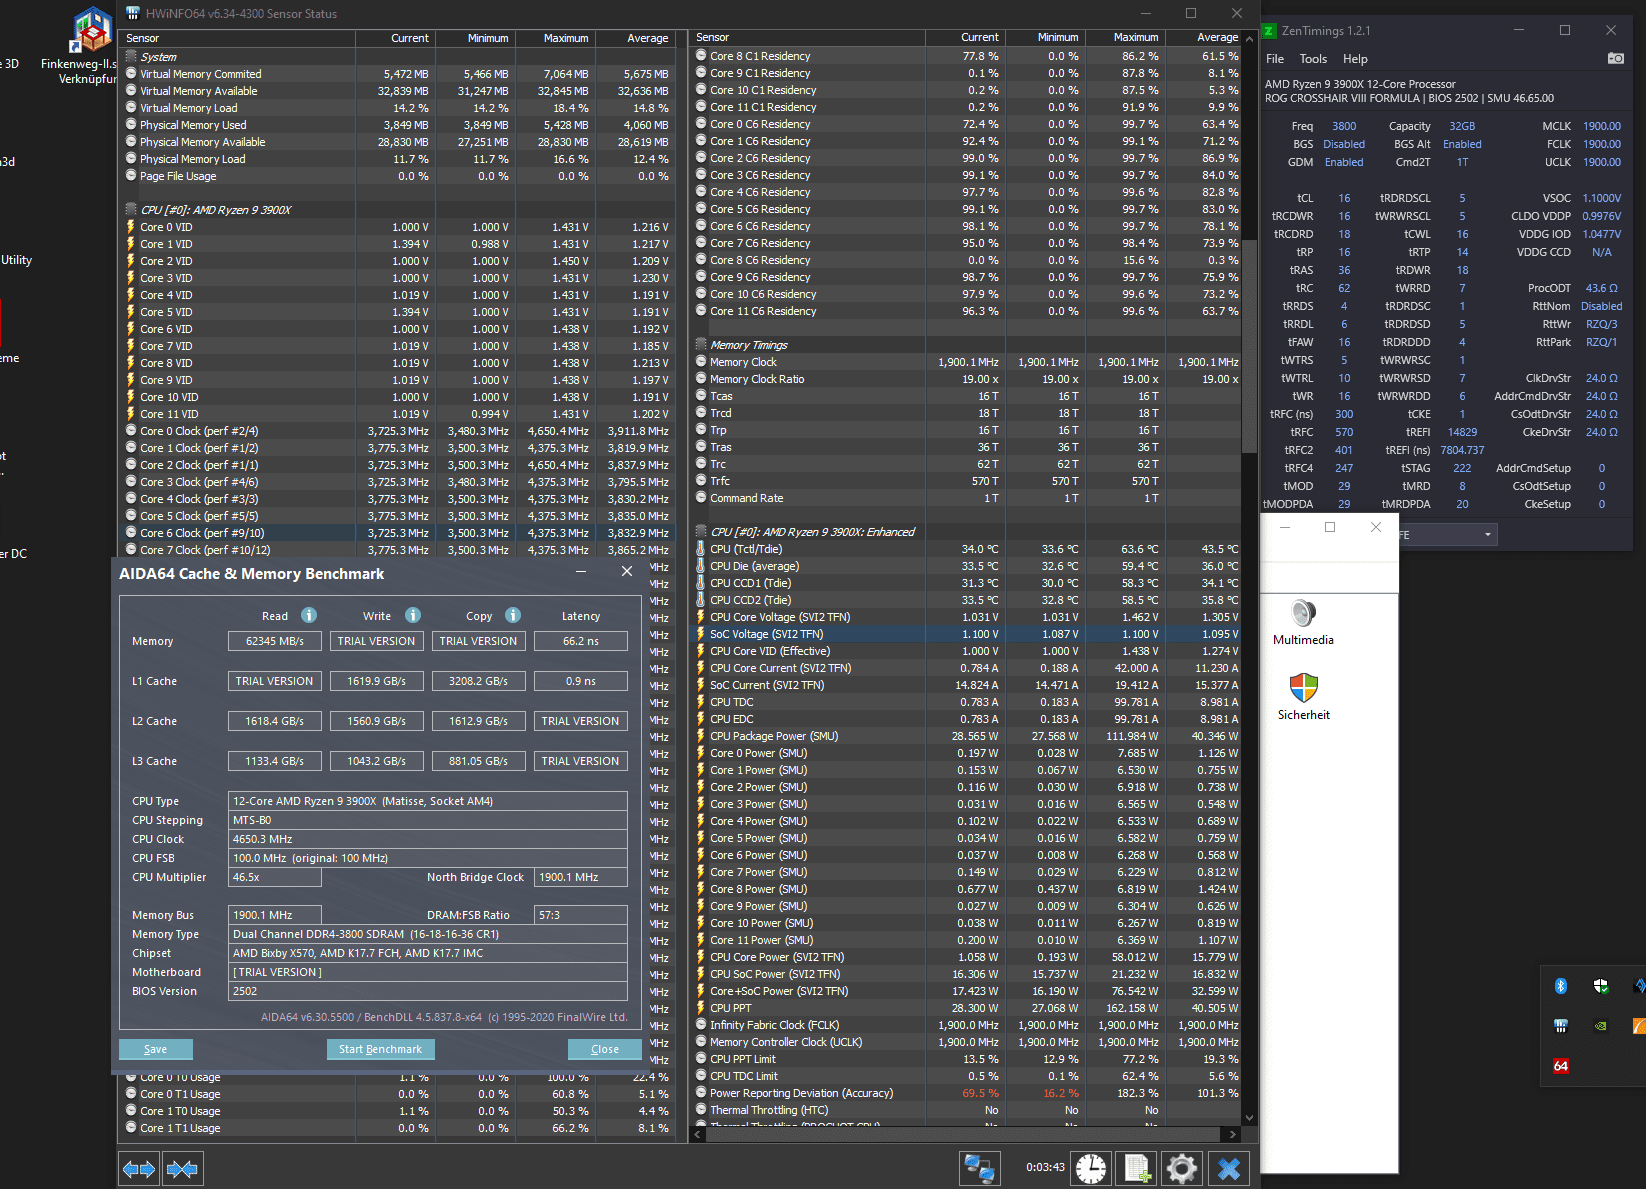Image resolution: width=1646 pixels, height=1189 pixels.
Task: Click right-panel Maximum column header
Action: pyautogui.click(x=1124, y=37)
